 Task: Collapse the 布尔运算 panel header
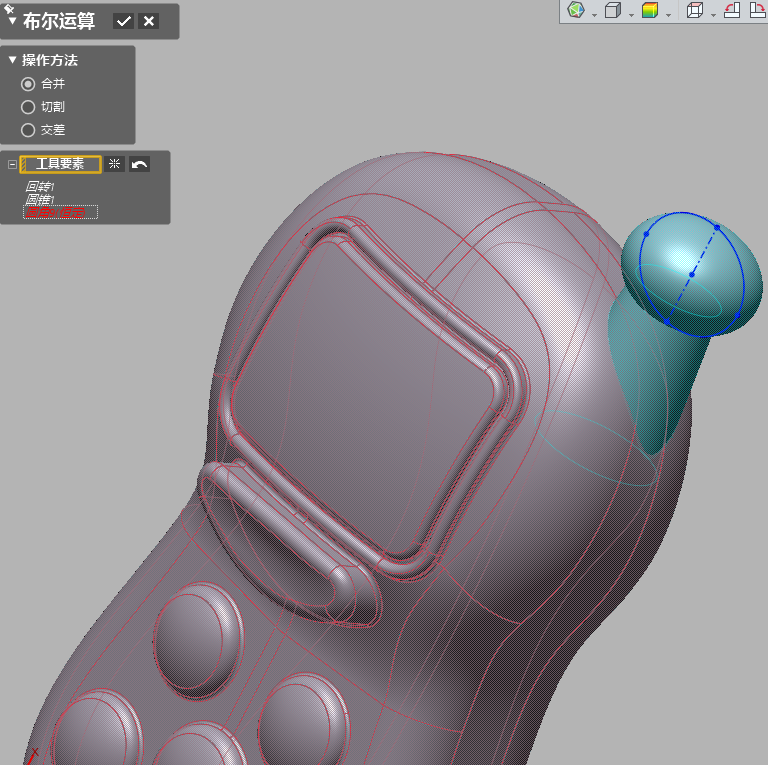pos(12,21)
